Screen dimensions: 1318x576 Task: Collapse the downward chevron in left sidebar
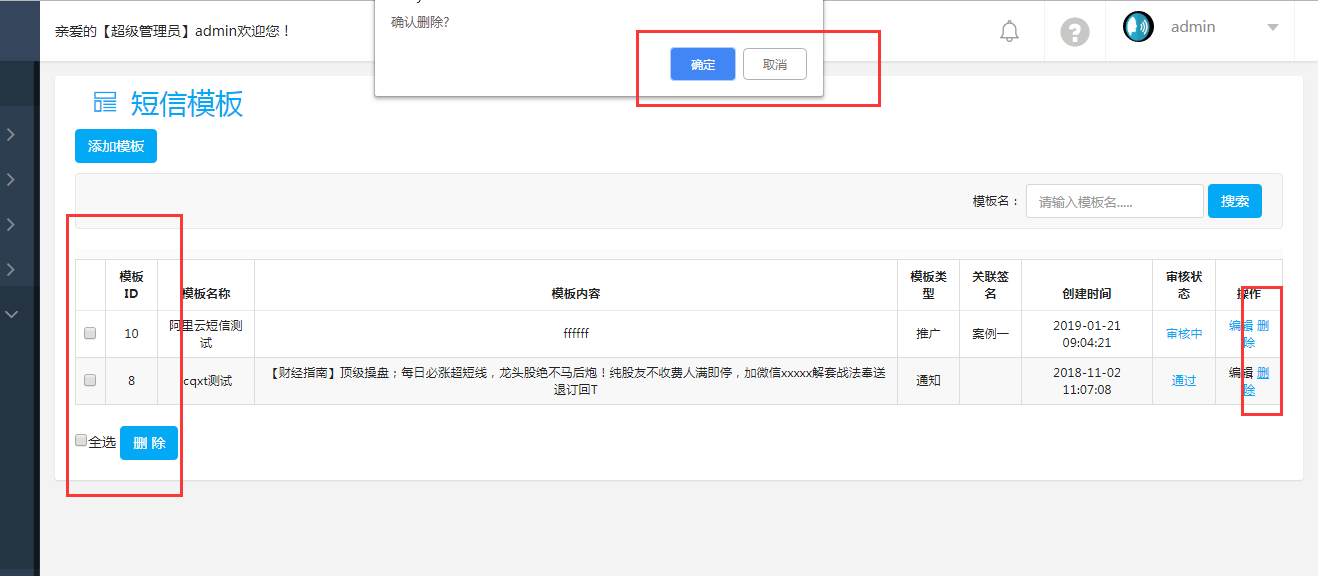[x=12, y=314]
